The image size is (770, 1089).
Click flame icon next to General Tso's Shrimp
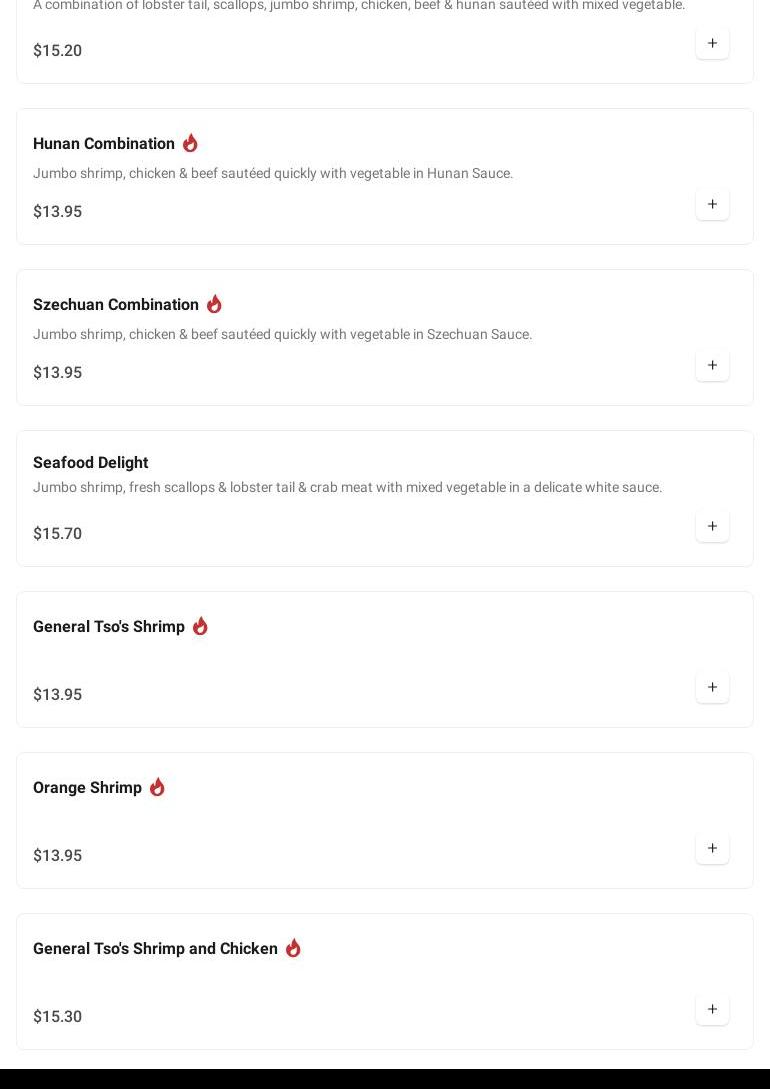pyautogui.click(x=200, y=626)
